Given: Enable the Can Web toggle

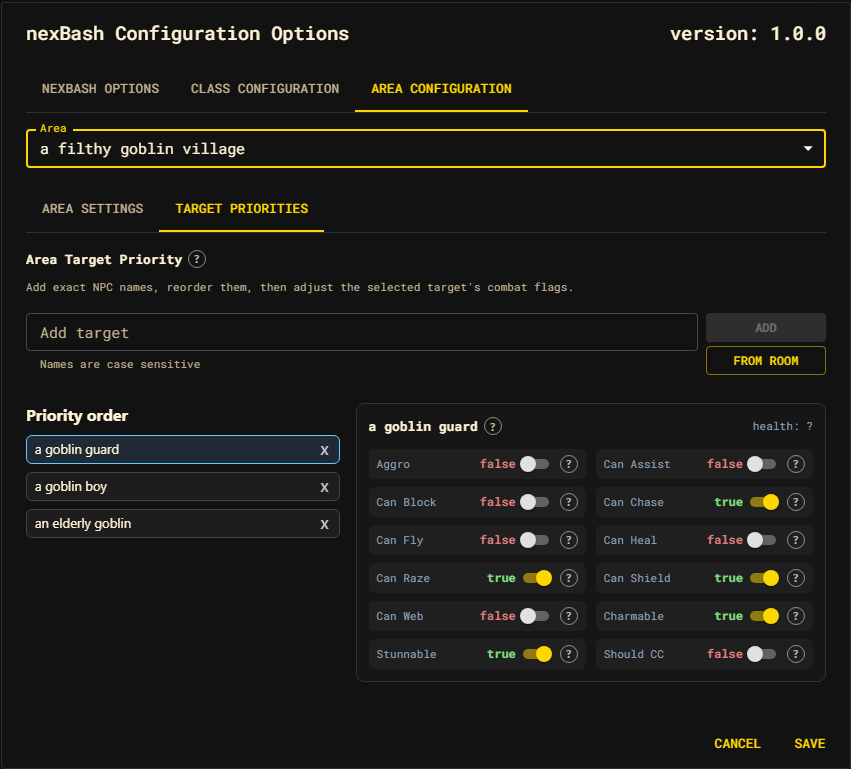Looking at the screenshot, I should 535,616.
